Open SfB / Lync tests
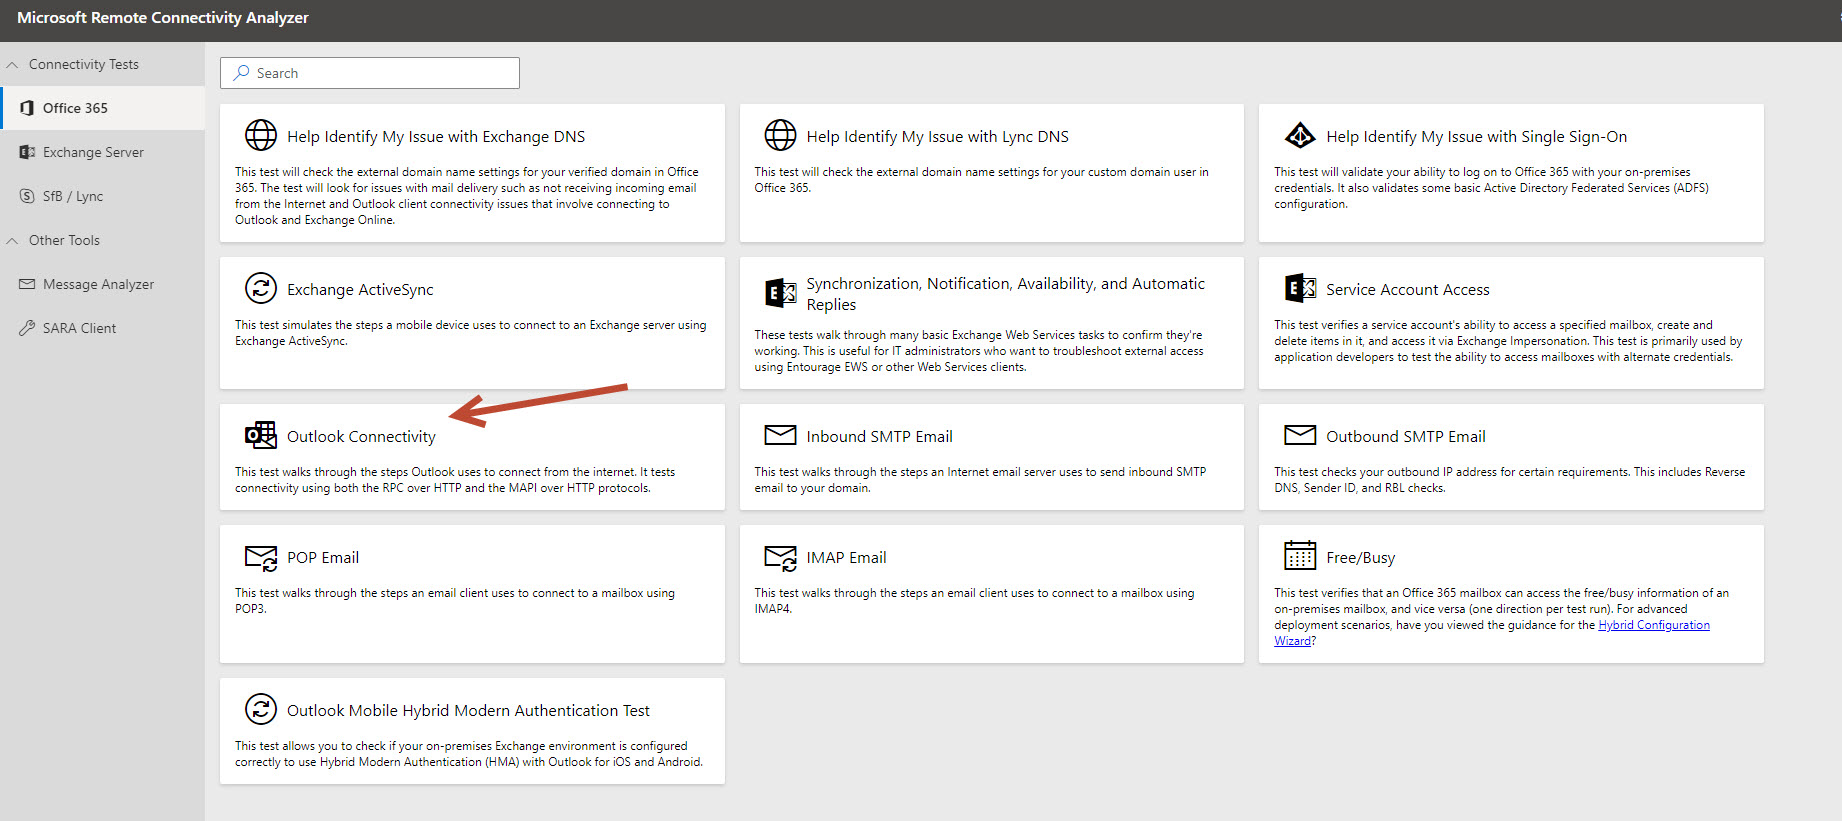 102,196
